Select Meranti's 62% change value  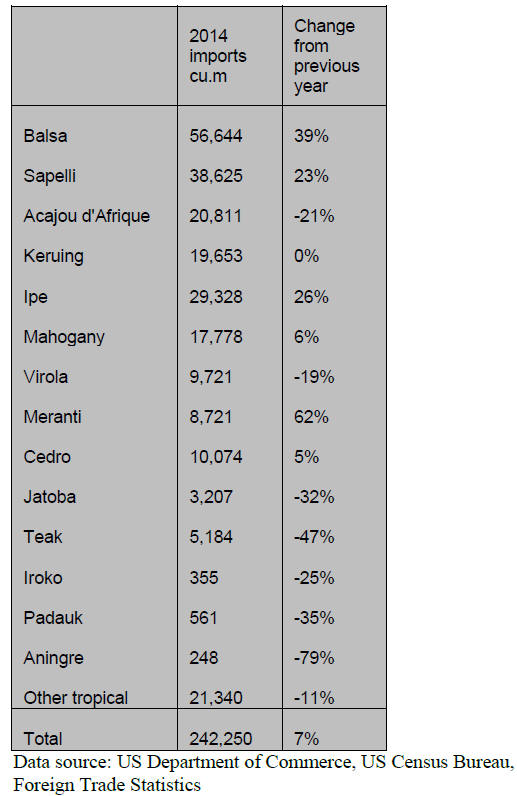coord(311,417)
